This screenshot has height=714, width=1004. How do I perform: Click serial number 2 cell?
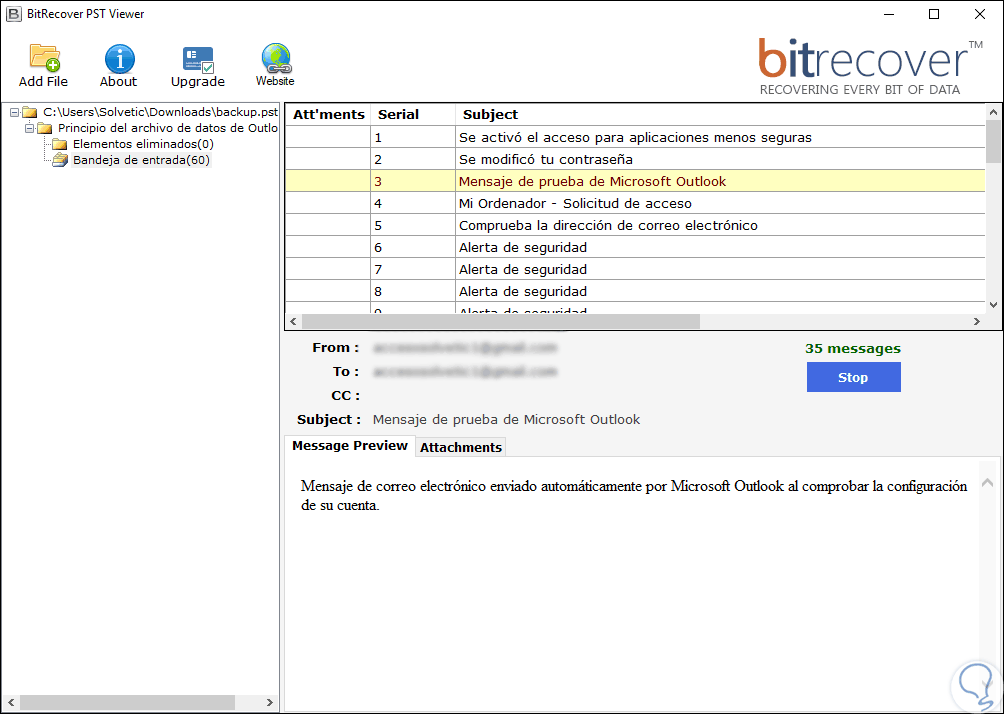413,159
